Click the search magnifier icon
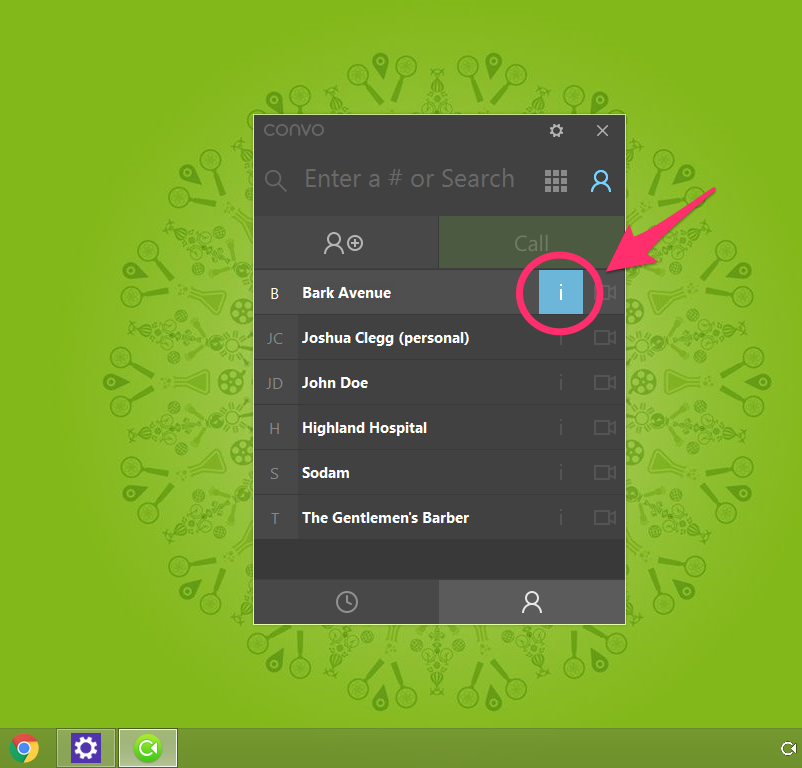Image resolution: width=802 pixels, height=768 pixels. tap(275, 181)
